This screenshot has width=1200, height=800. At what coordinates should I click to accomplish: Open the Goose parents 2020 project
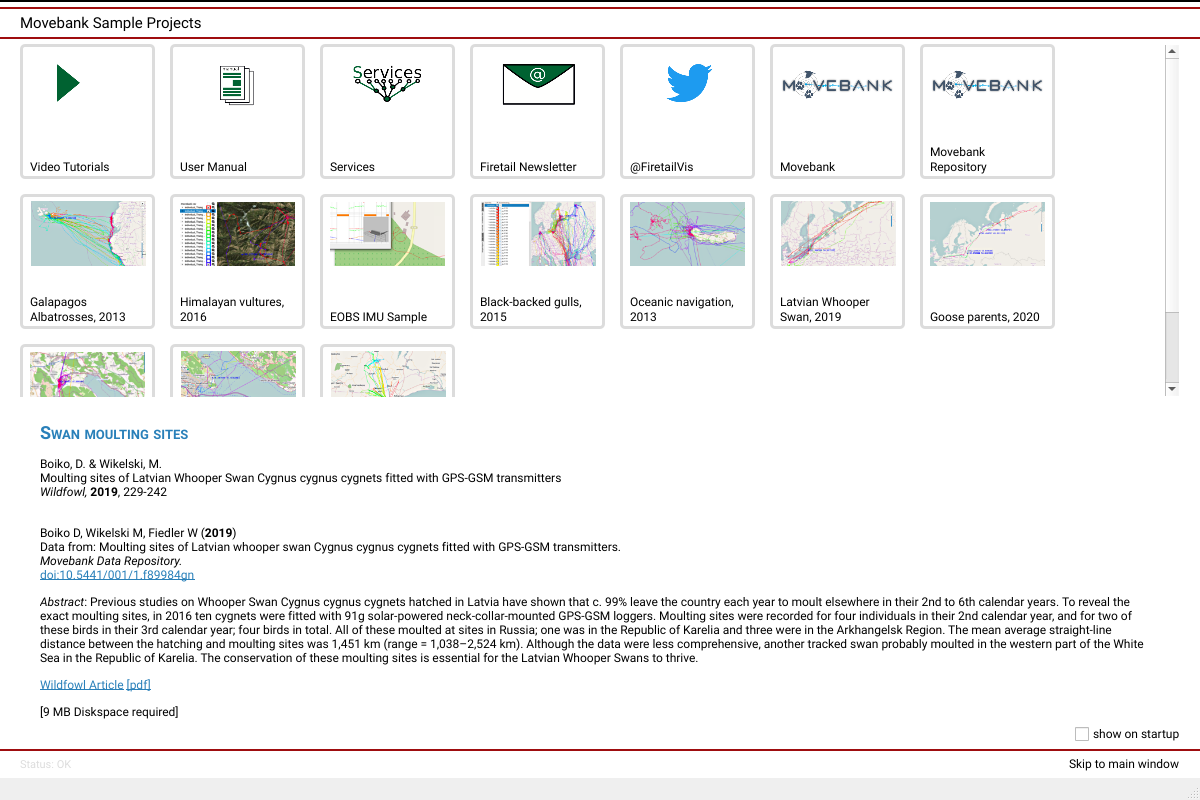click(987, 234)
